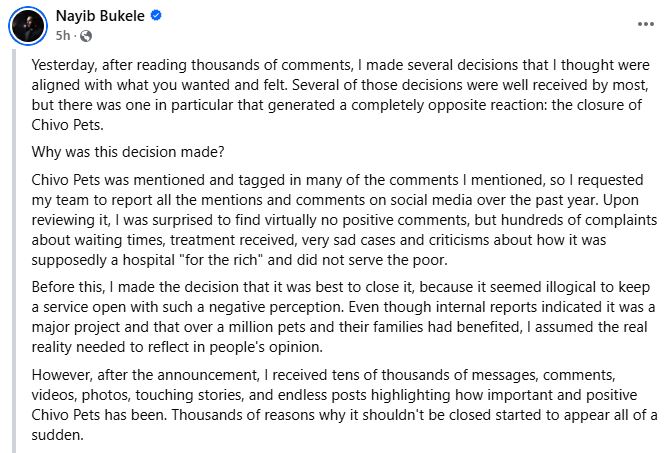This screenshot has height=453, width=665.
Task: Click the globe public audience icon
Action: click(x=86, y=36)
